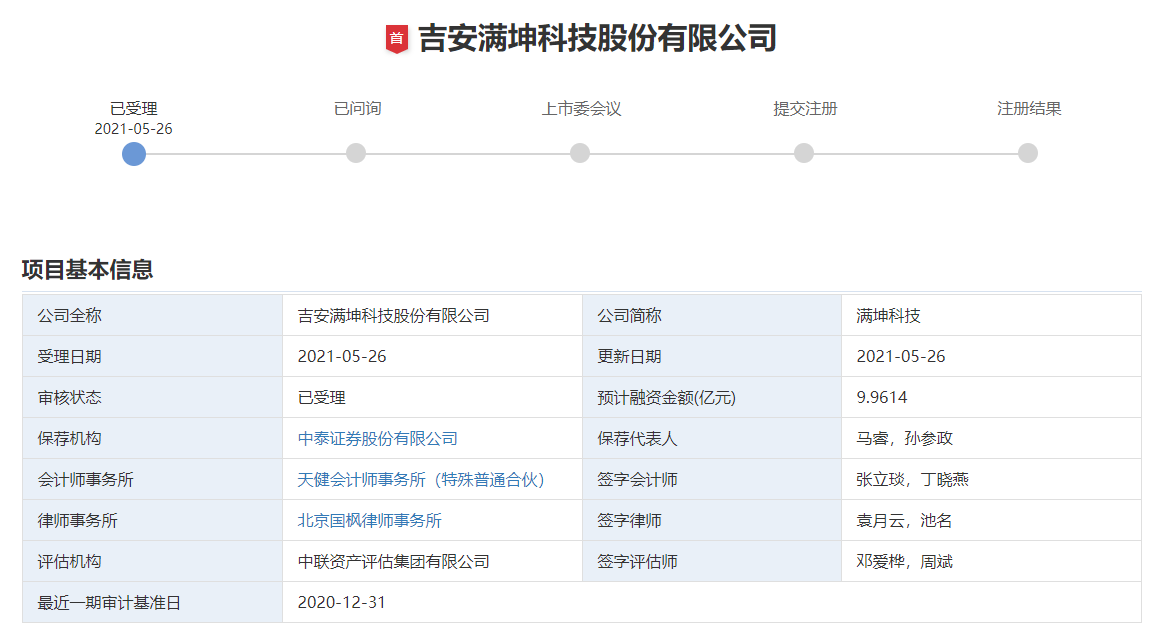Click the 邓爱桦, 周斌 appraisers value
The height and width of the screenshot is (635, 1155).
[904, 561]
